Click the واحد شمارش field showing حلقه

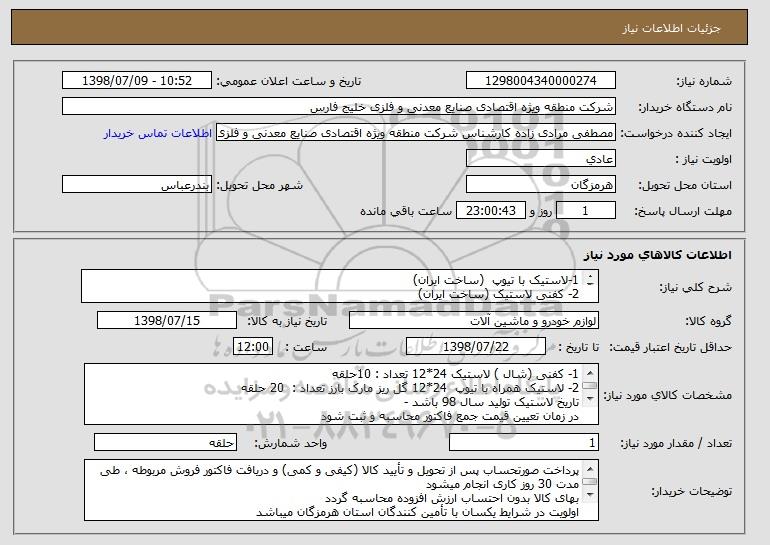coord(165,442)
